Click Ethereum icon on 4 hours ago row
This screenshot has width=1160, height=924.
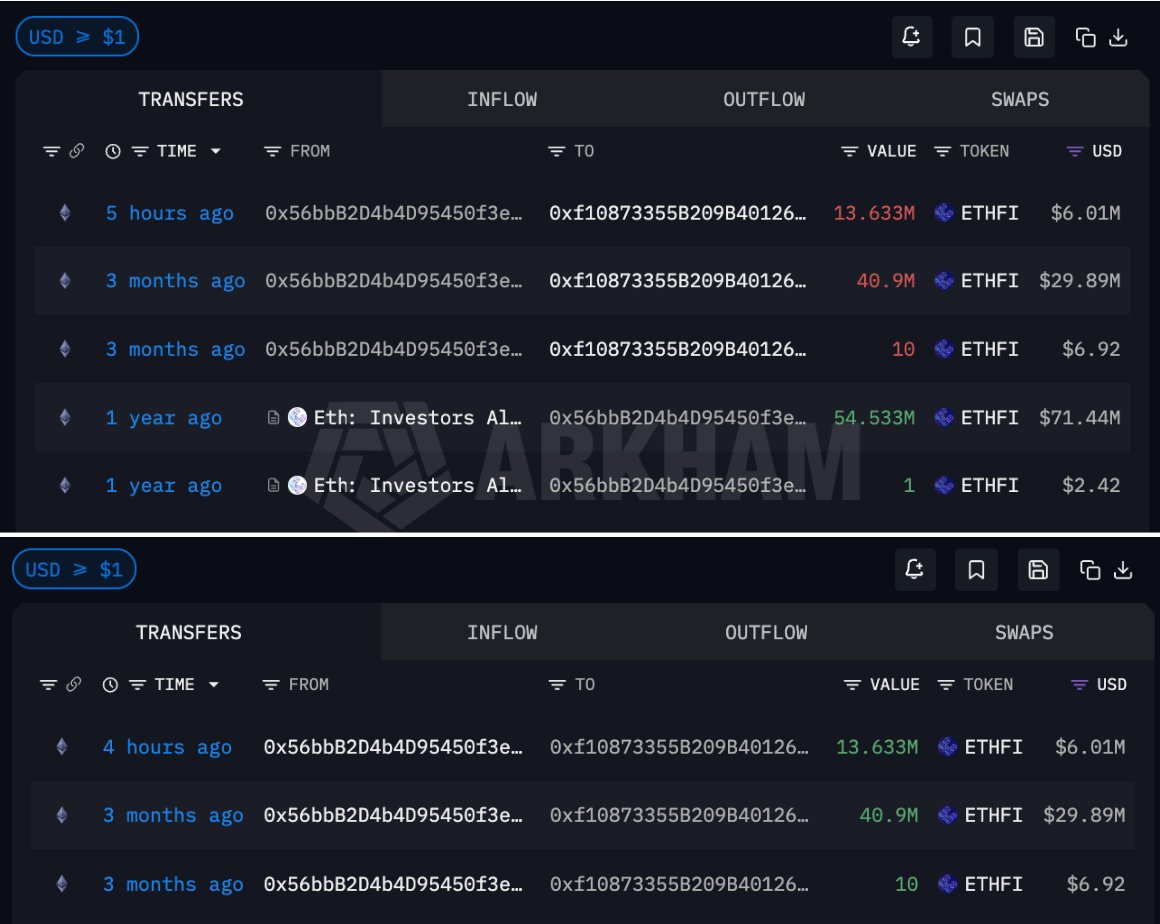pos(62,746)
